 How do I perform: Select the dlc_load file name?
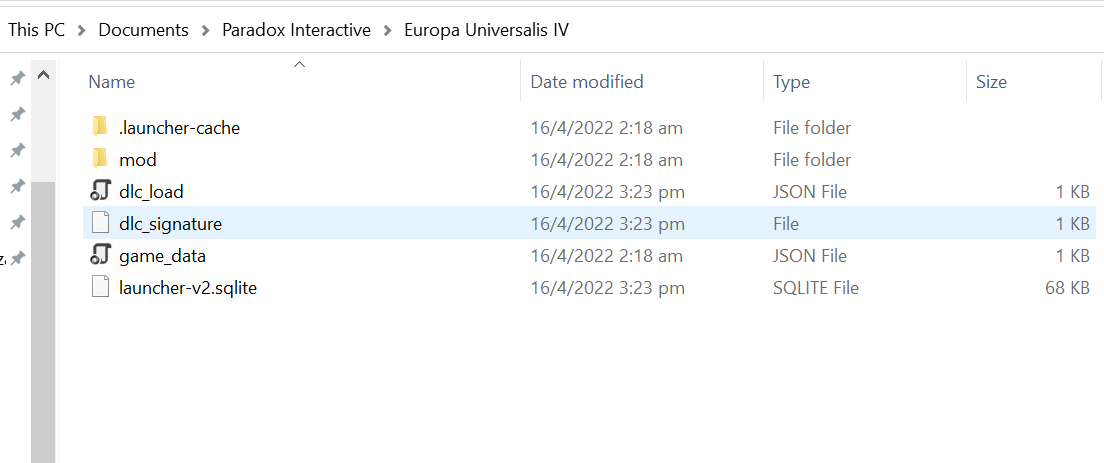(151, 191)
